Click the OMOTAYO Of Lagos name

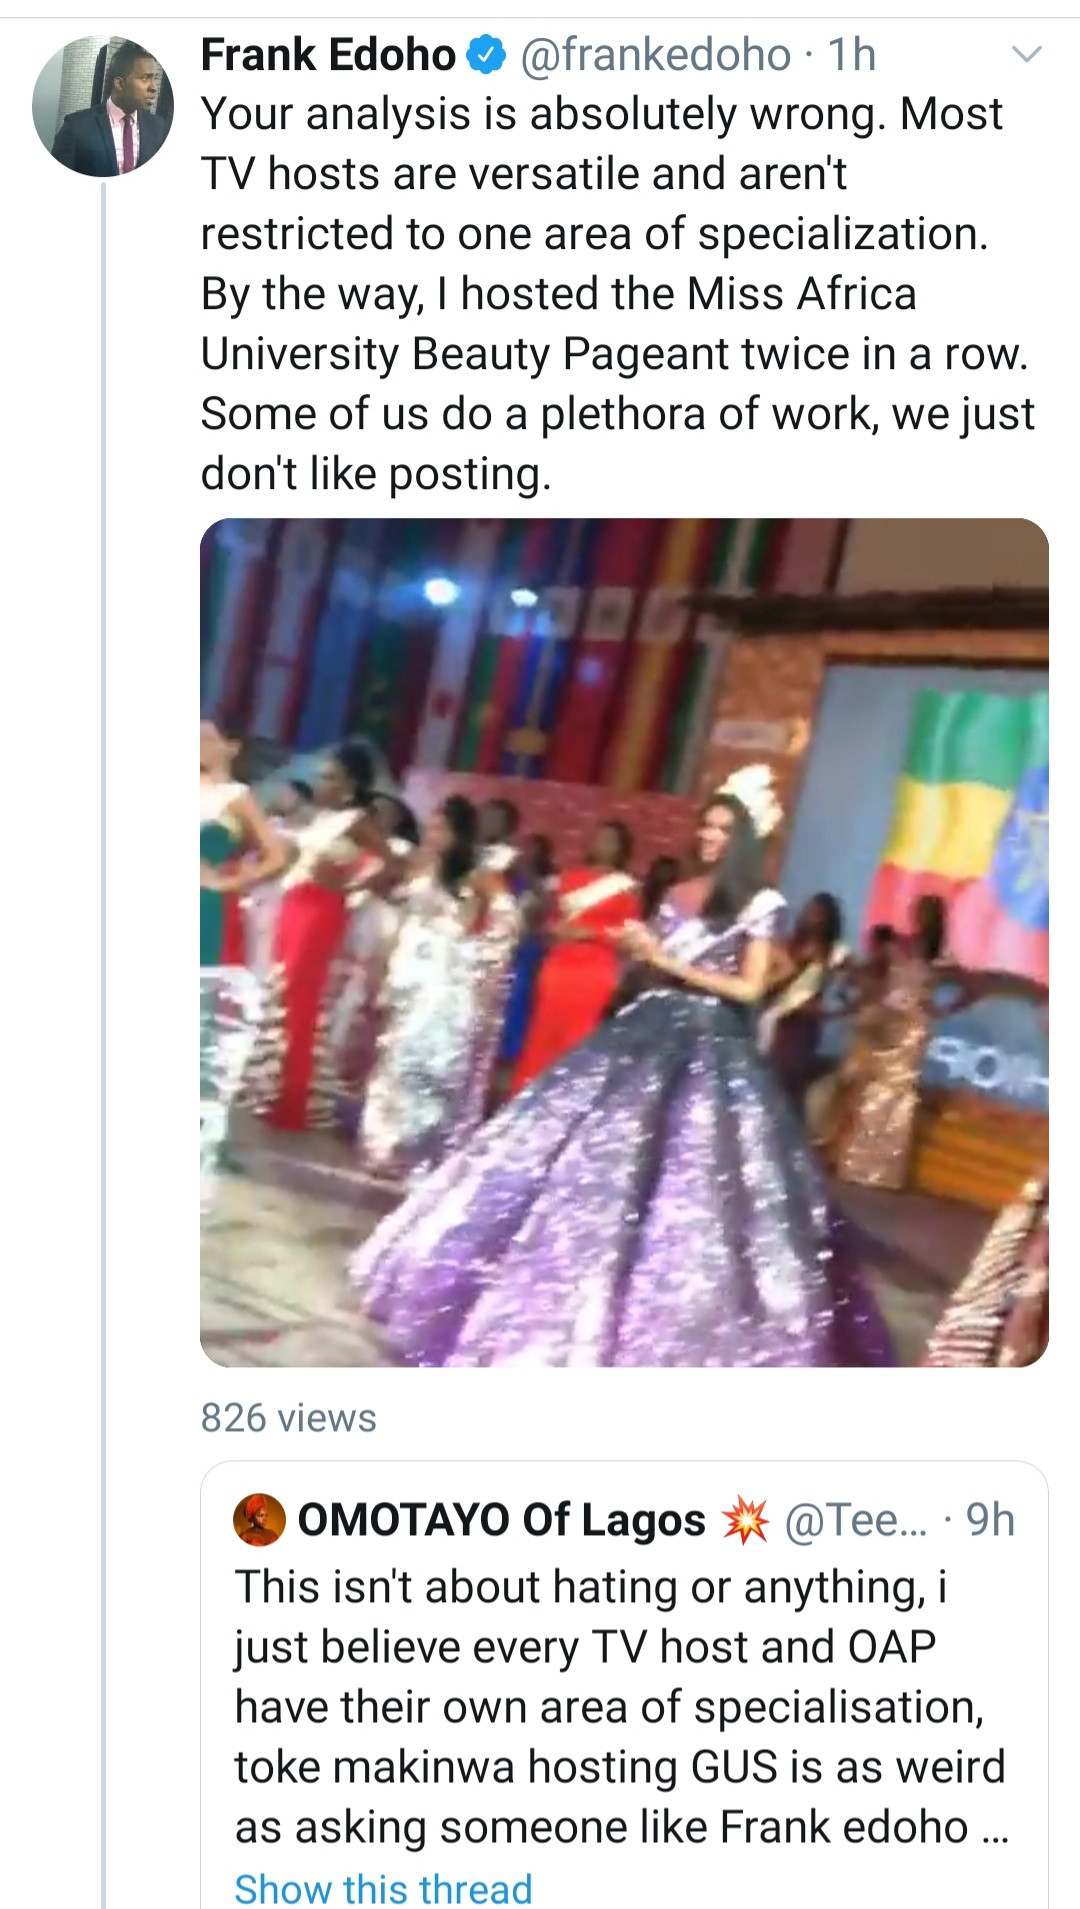(x=501, y=1520)
